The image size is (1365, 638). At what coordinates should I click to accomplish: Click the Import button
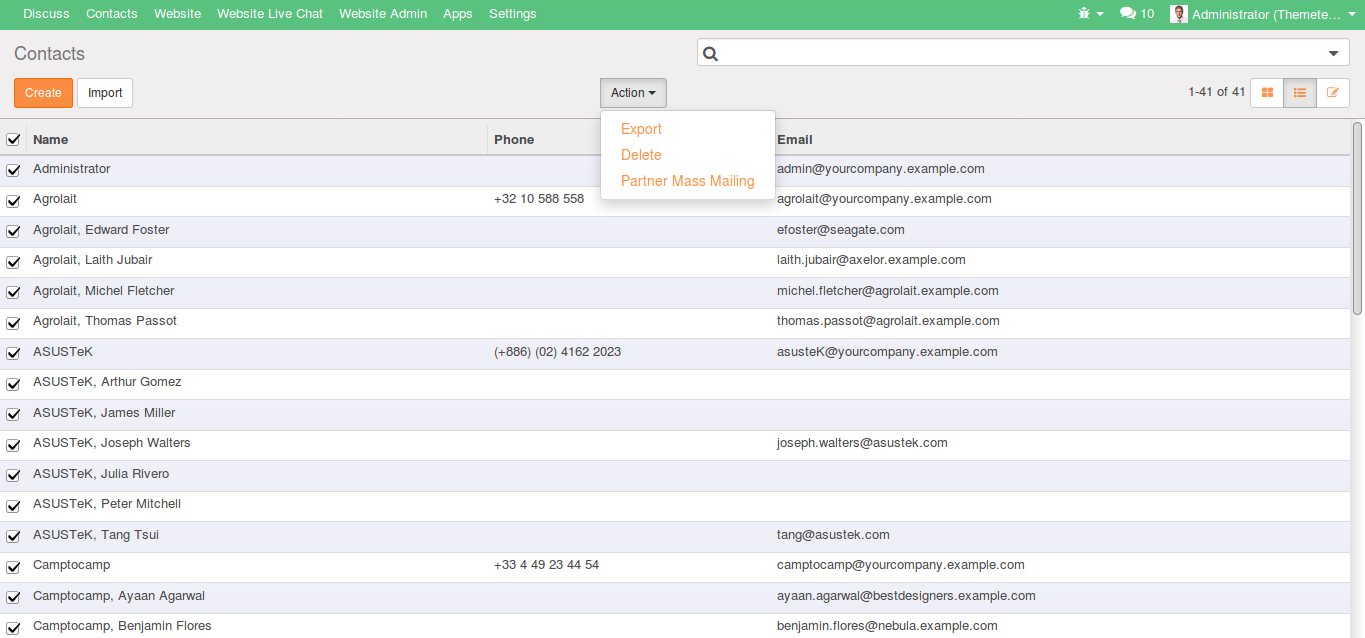coord(105,93)
